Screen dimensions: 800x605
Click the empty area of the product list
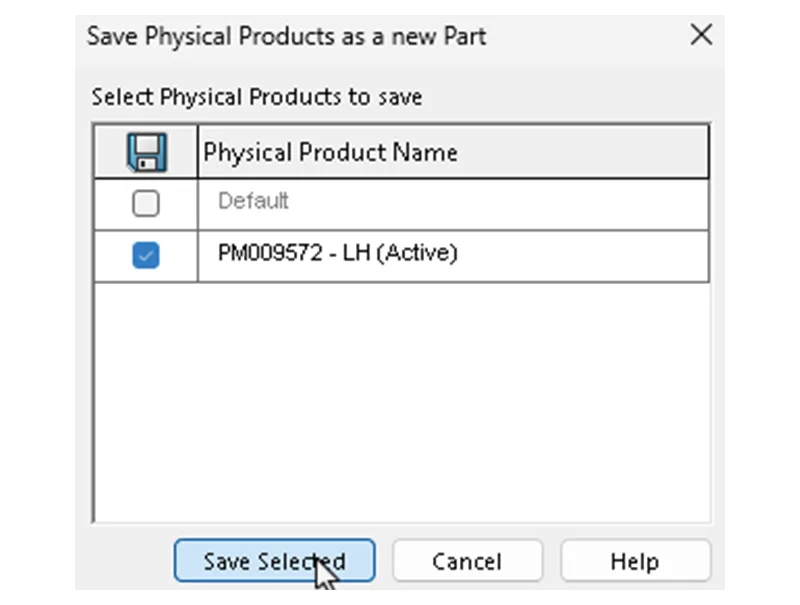[x=400, y=400]
